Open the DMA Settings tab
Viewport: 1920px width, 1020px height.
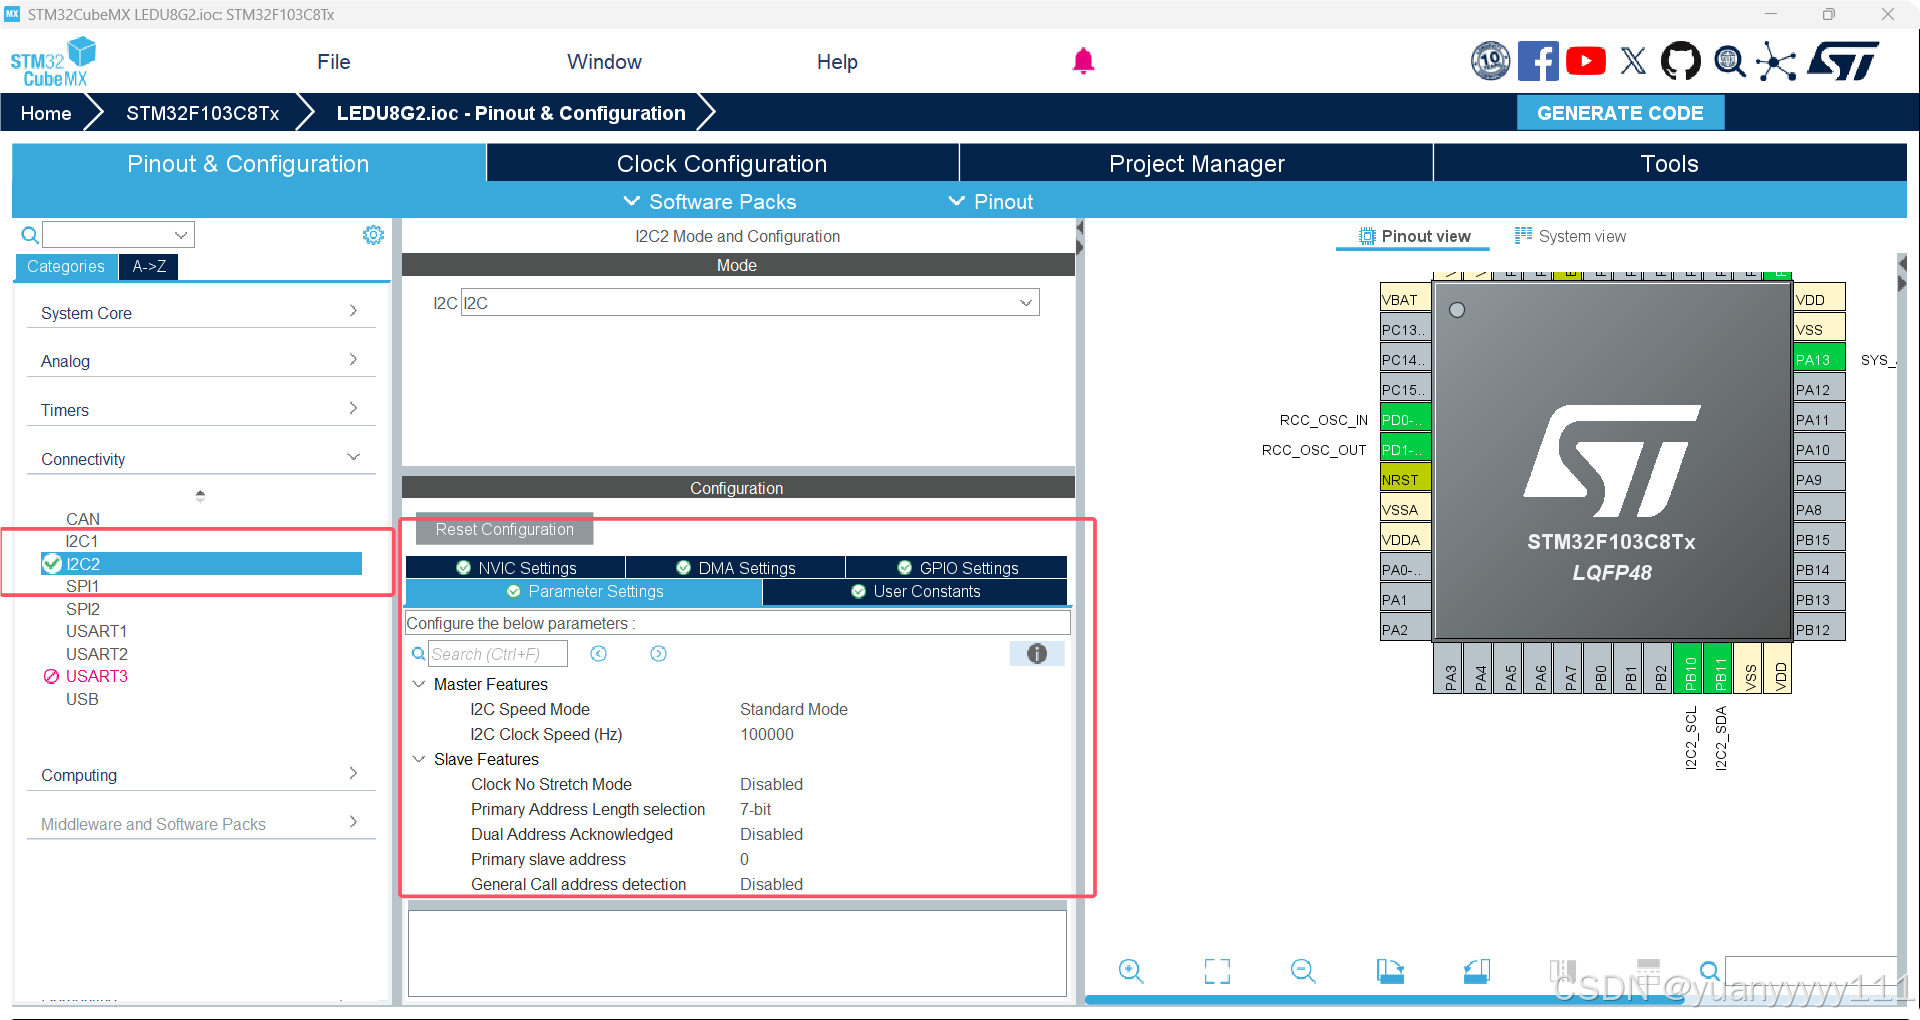click(x=736, y=568)
